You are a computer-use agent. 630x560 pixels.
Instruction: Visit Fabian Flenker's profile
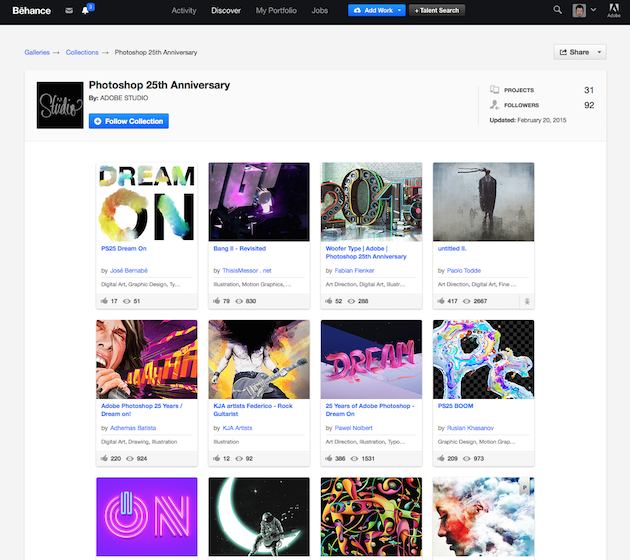(x=354, y=270)
